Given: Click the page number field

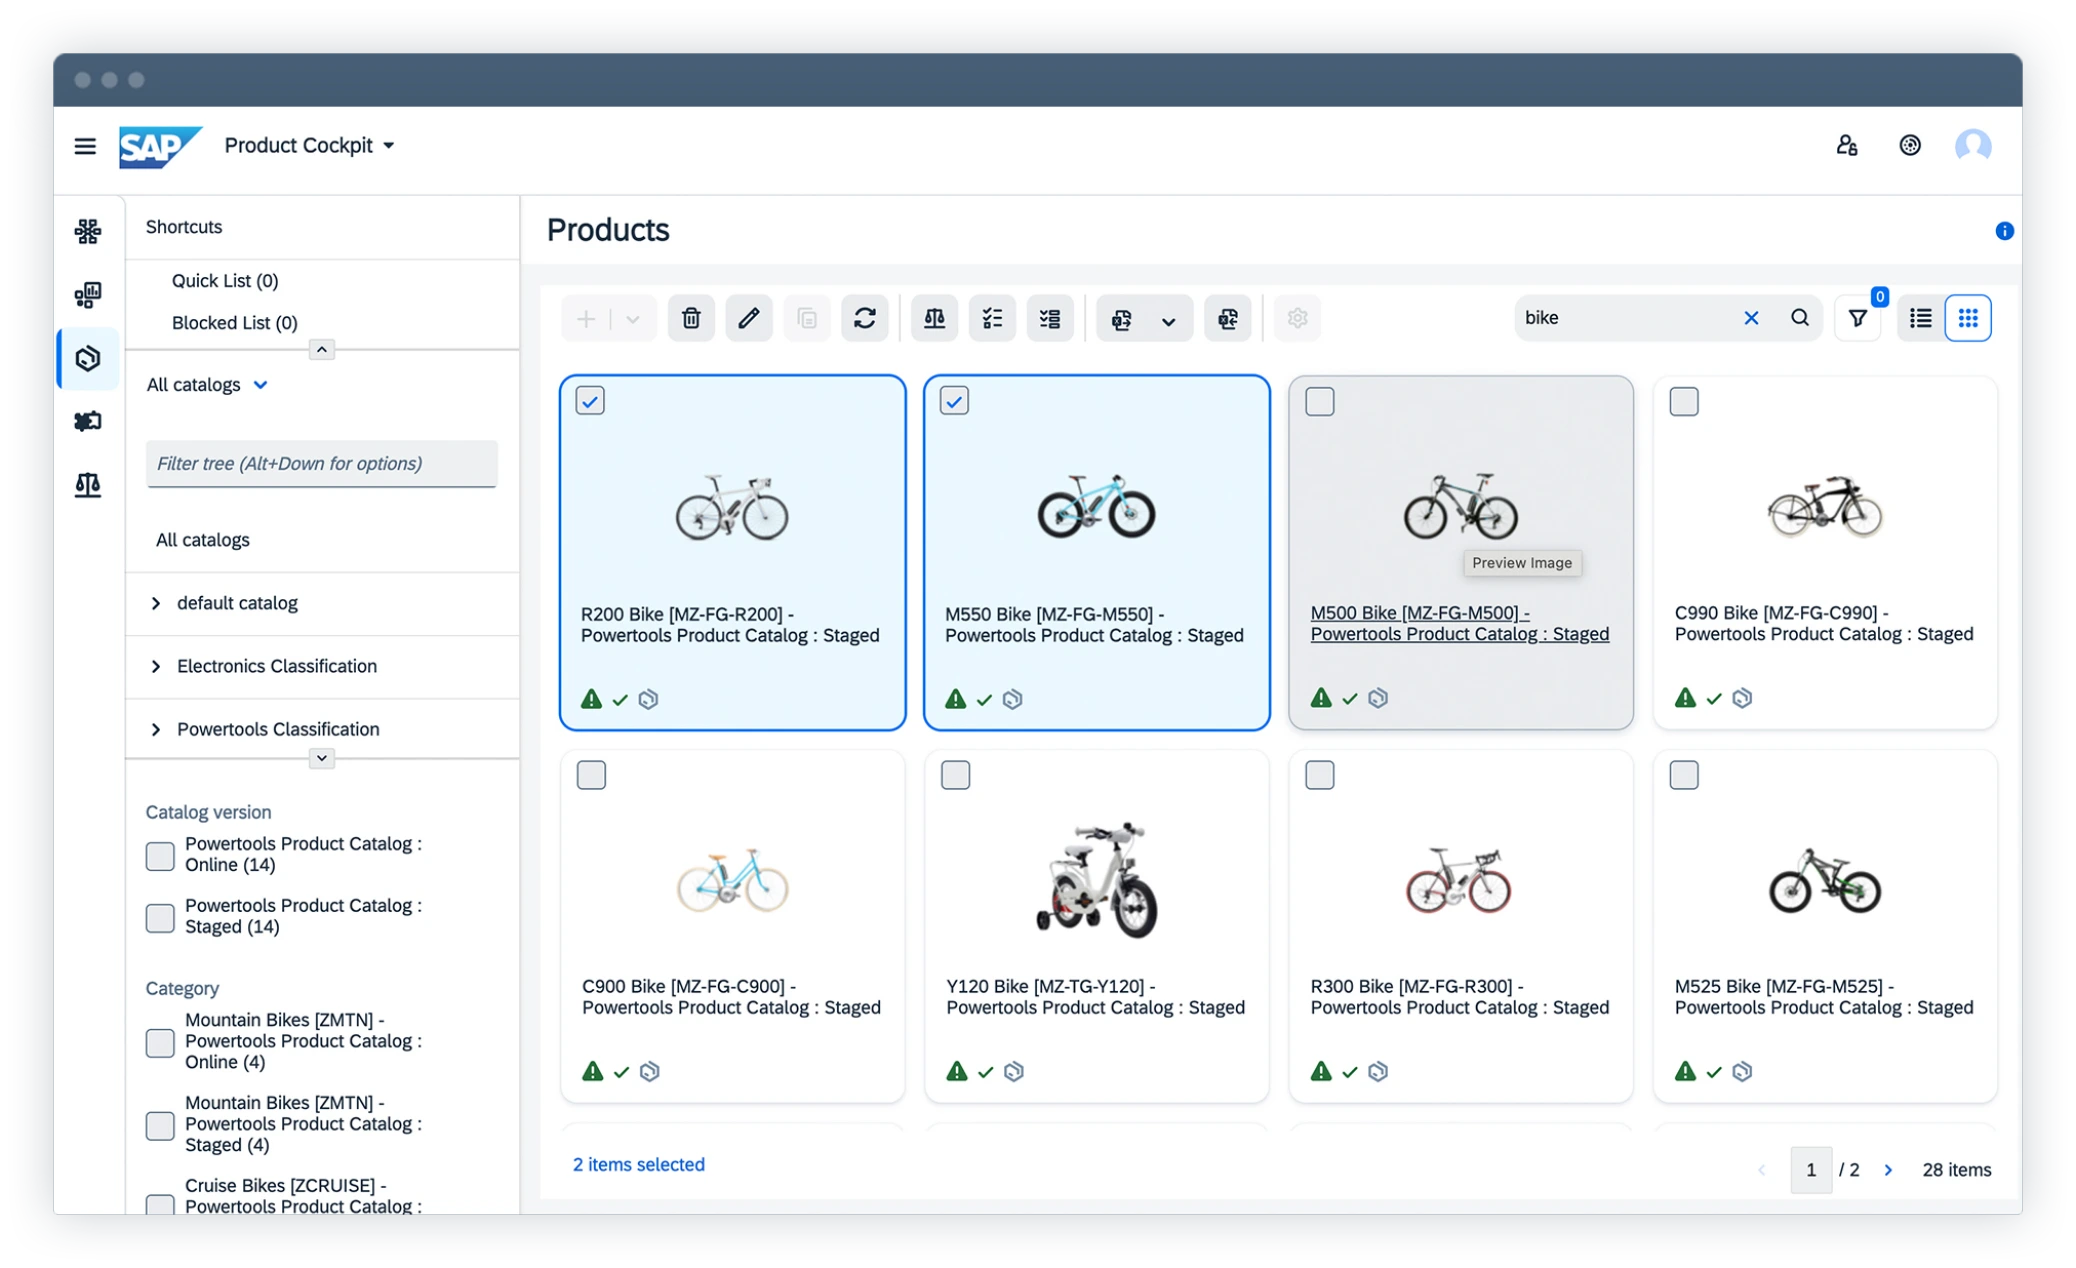Looking at the screenshot, I should click(1811, 1170).
